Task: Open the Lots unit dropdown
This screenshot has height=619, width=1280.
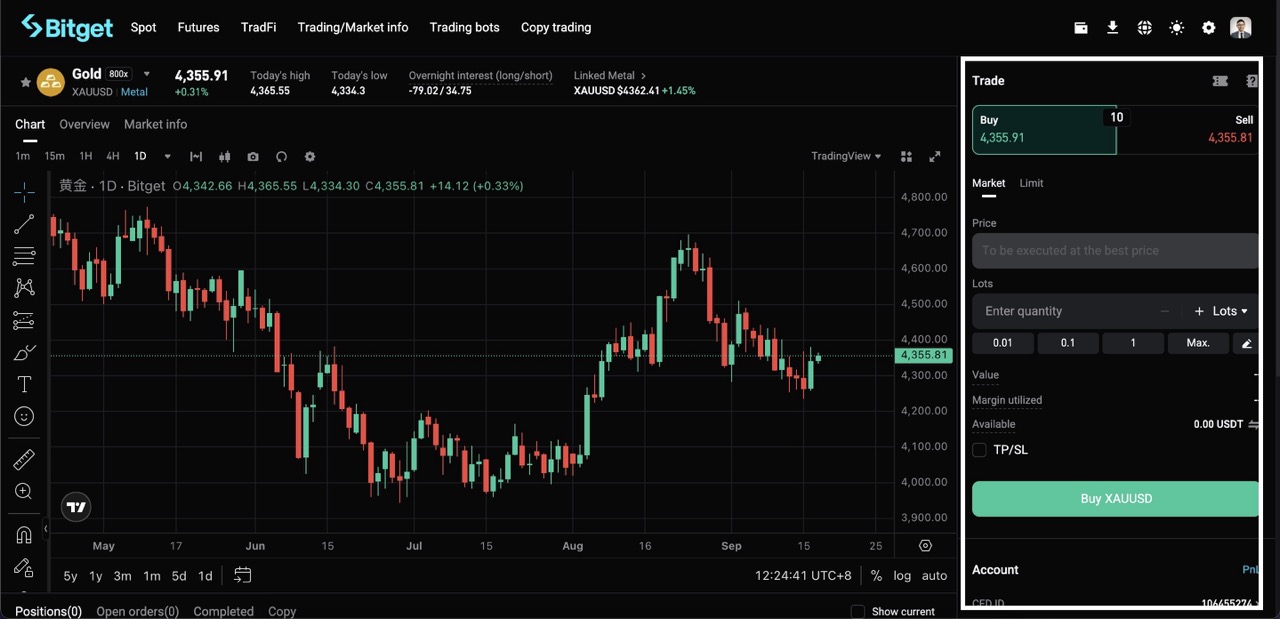Action: (x=1230, y=311)
